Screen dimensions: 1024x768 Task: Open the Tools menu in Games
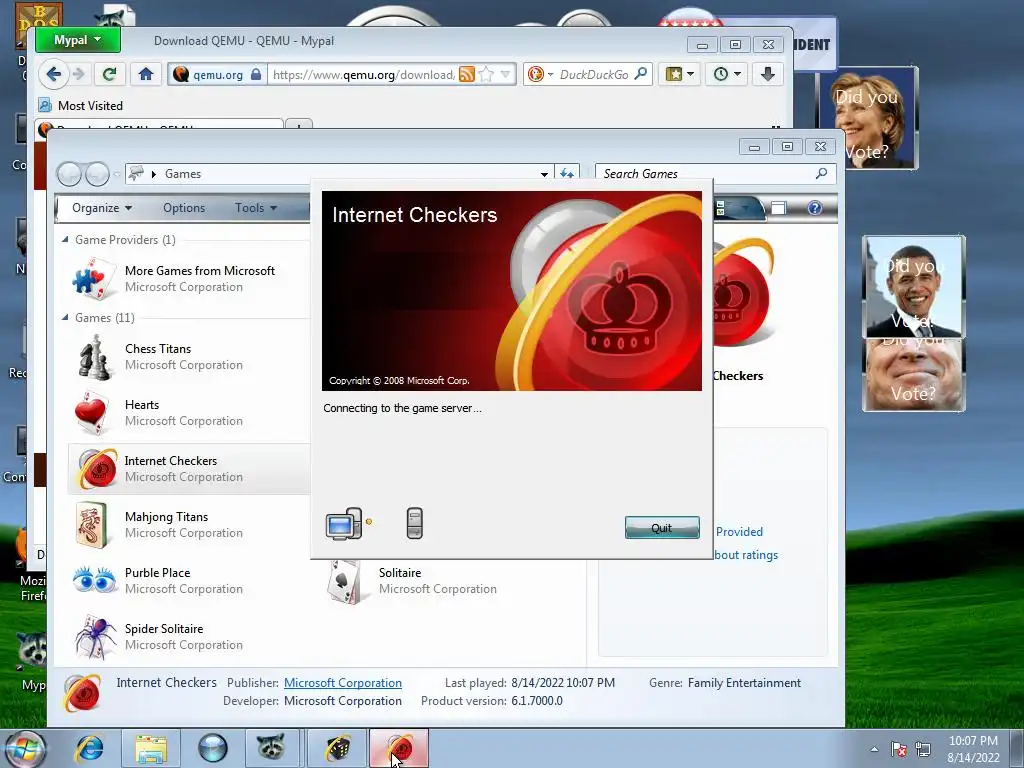[x=256, y=208]
